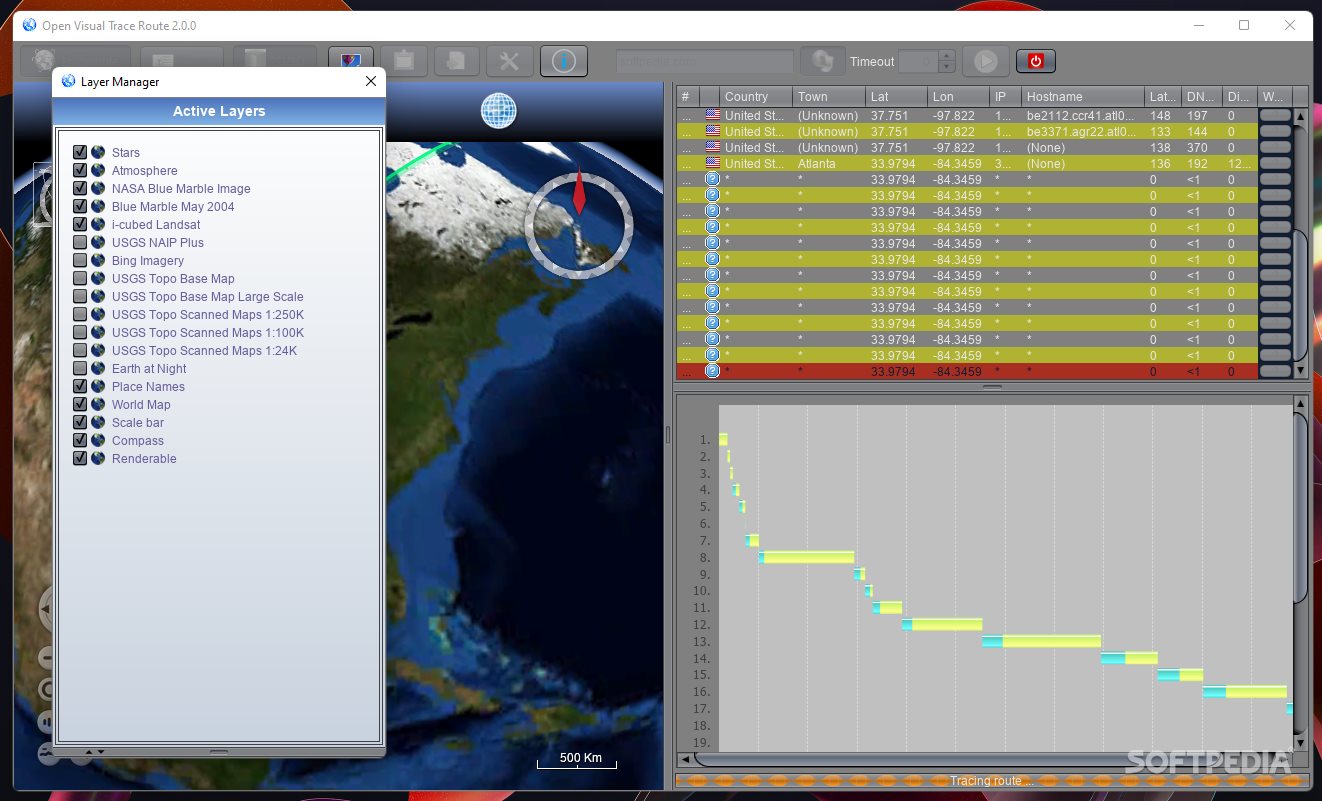Click the up arrow of the chart vertical scrollbar
Image resolution: width=1322 pixels, height=801 pixels.
1300,402
